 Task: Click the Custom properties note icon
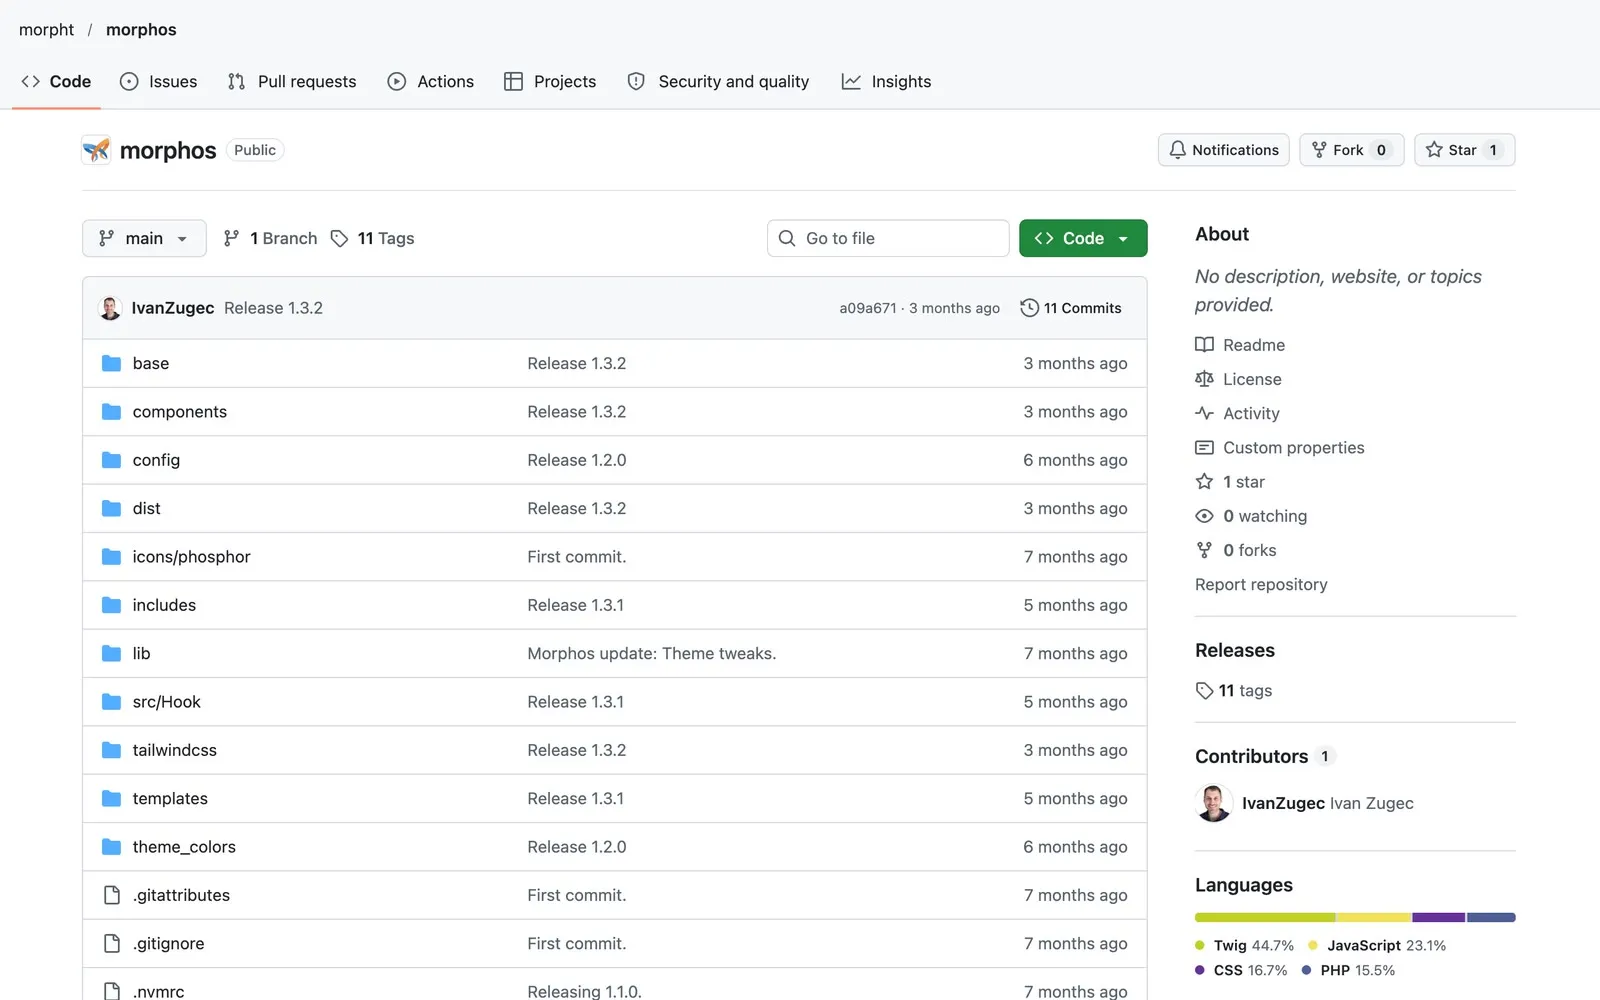pos(1204,447)
